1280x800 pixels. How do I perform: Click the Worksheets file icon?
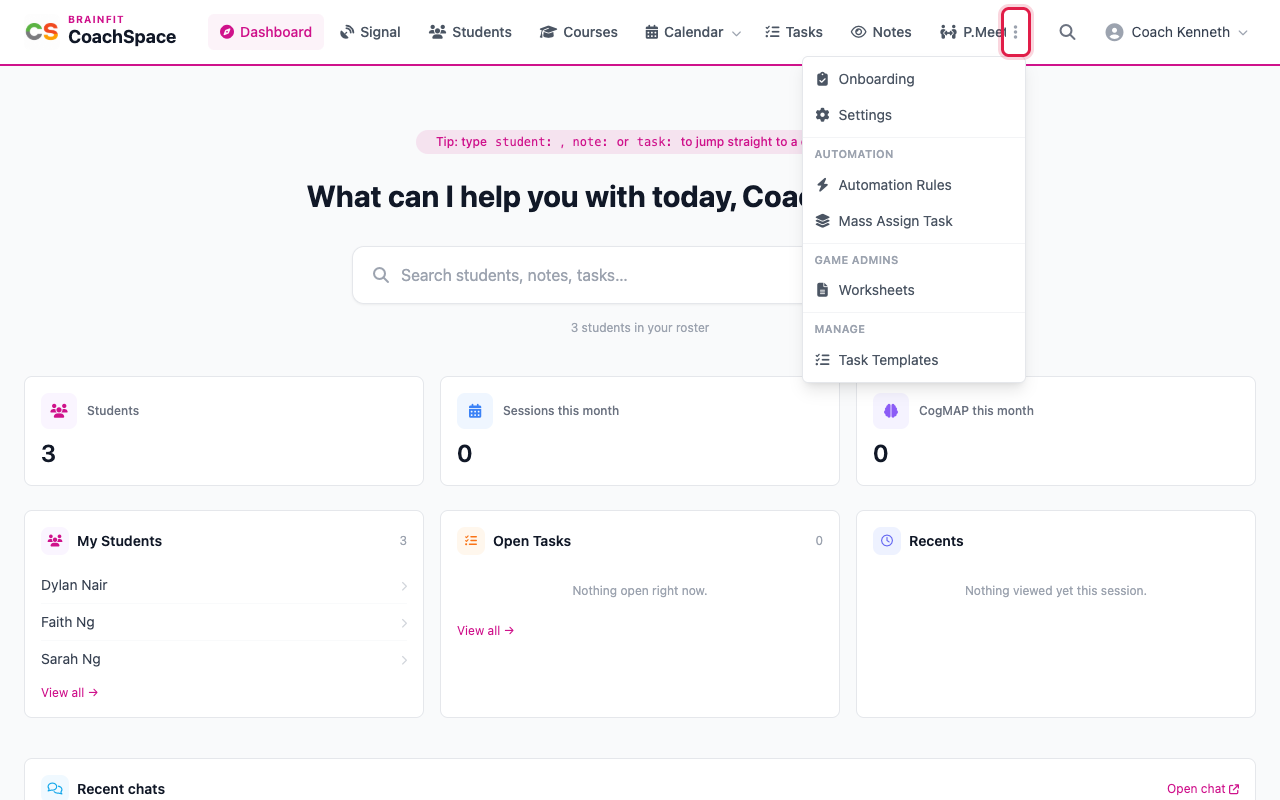pyautogui.click(x=822, y=290)
